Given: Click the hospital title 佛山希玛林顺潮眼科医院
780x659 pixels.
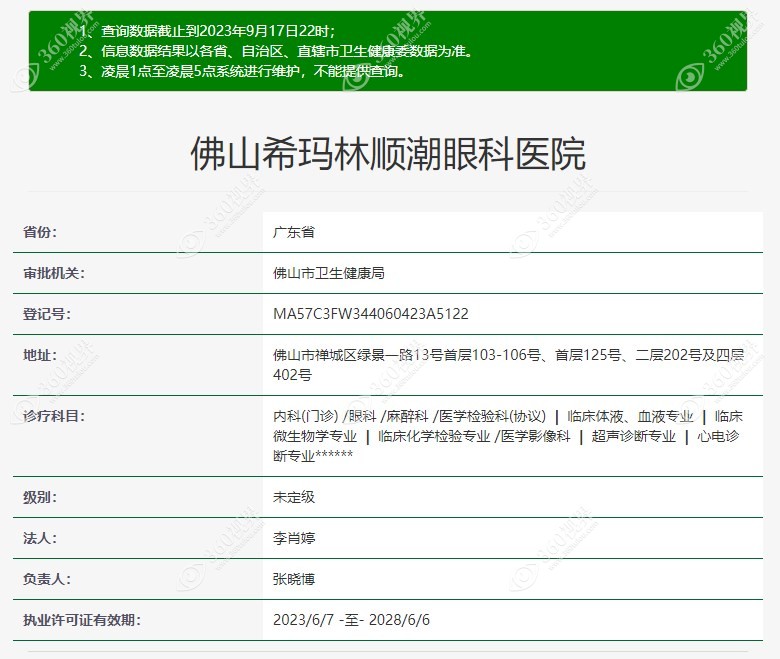Looking at the screenshot, I should [x=388, y=154].
